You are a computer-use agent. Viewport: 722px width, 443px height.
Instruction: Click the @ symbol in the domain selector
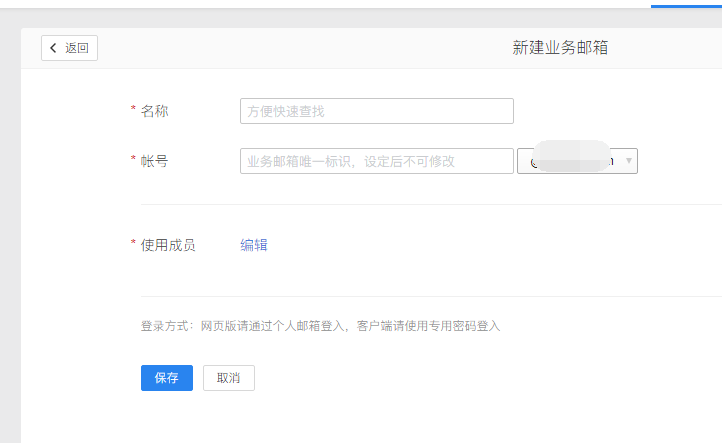535,161
